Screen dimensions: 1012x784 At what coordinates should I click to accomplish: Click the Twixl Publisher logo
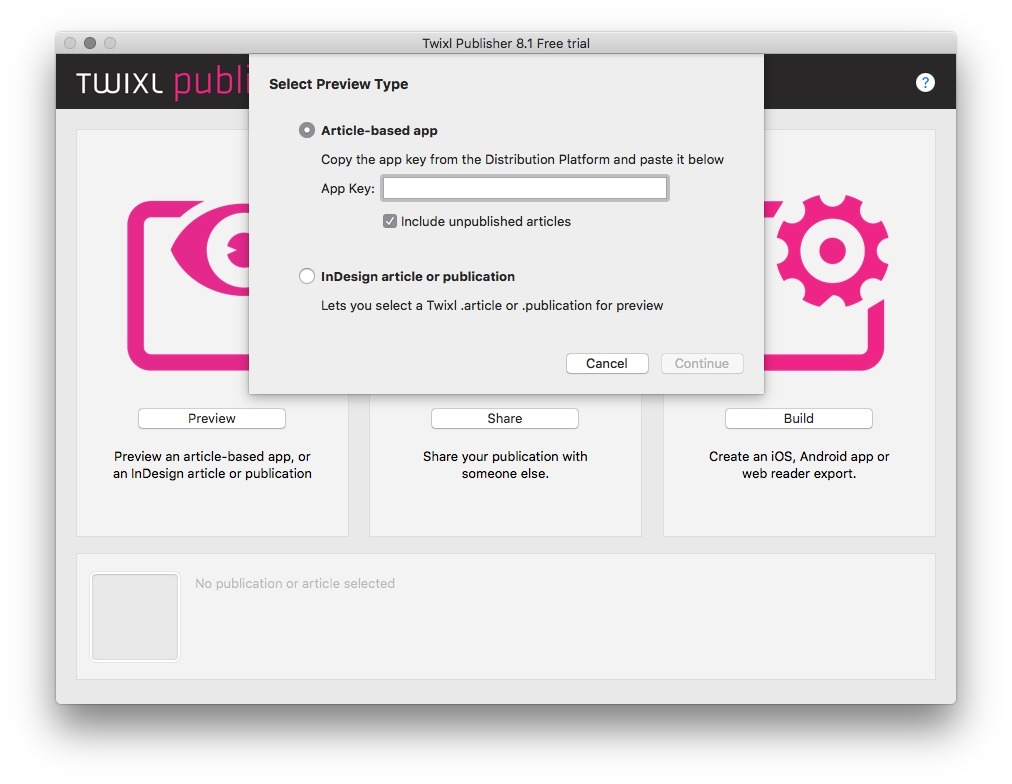[160, 83]
